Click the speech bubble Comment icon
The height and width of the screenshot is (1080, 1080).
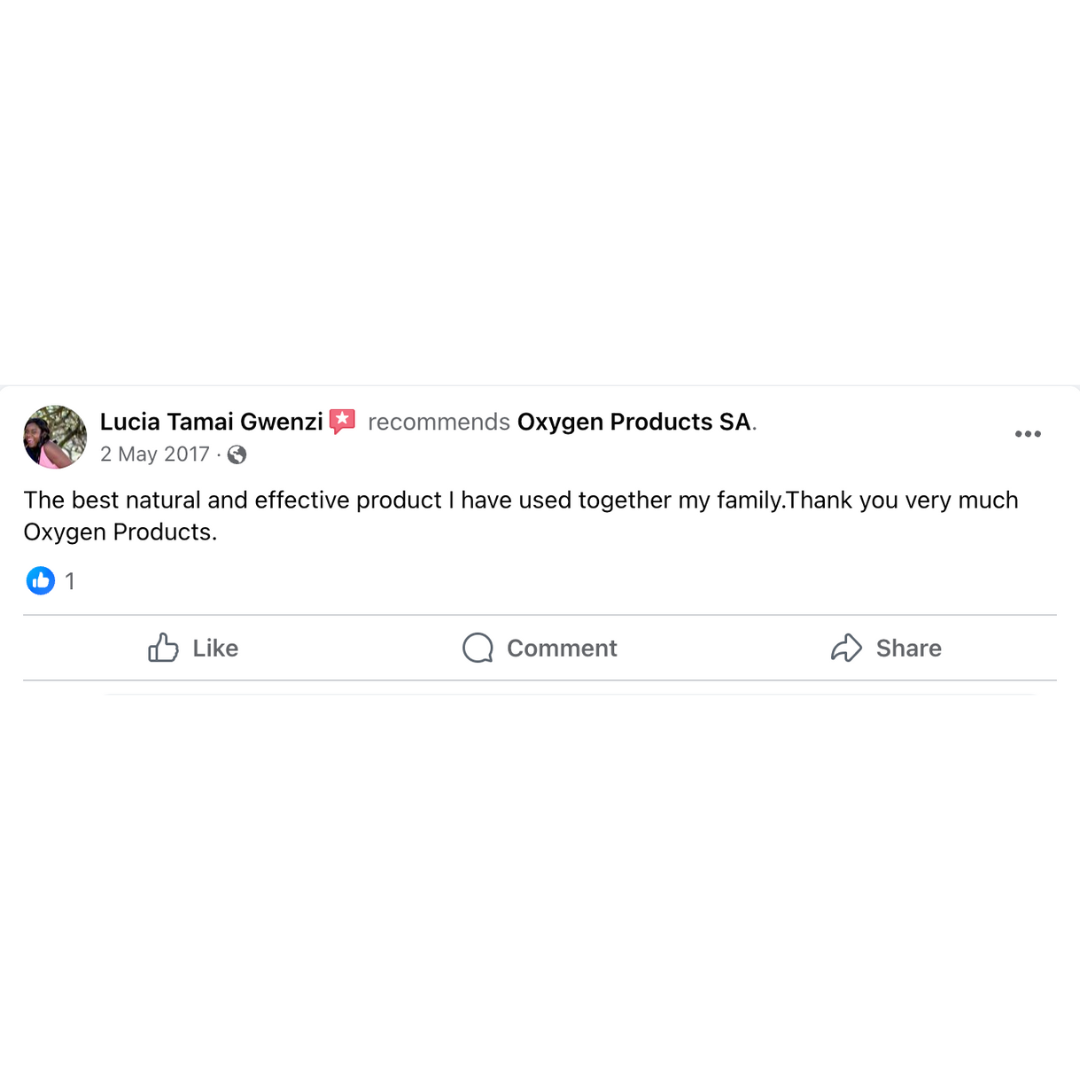(x=478, y=647)
